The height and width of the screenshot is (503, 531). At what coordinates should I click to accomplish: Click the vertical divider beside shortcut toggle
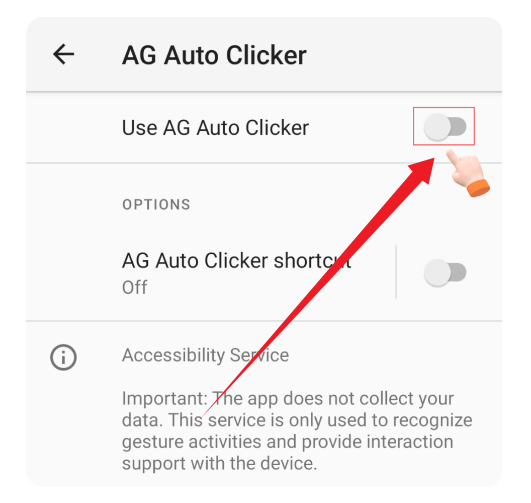tap(396, 272)
